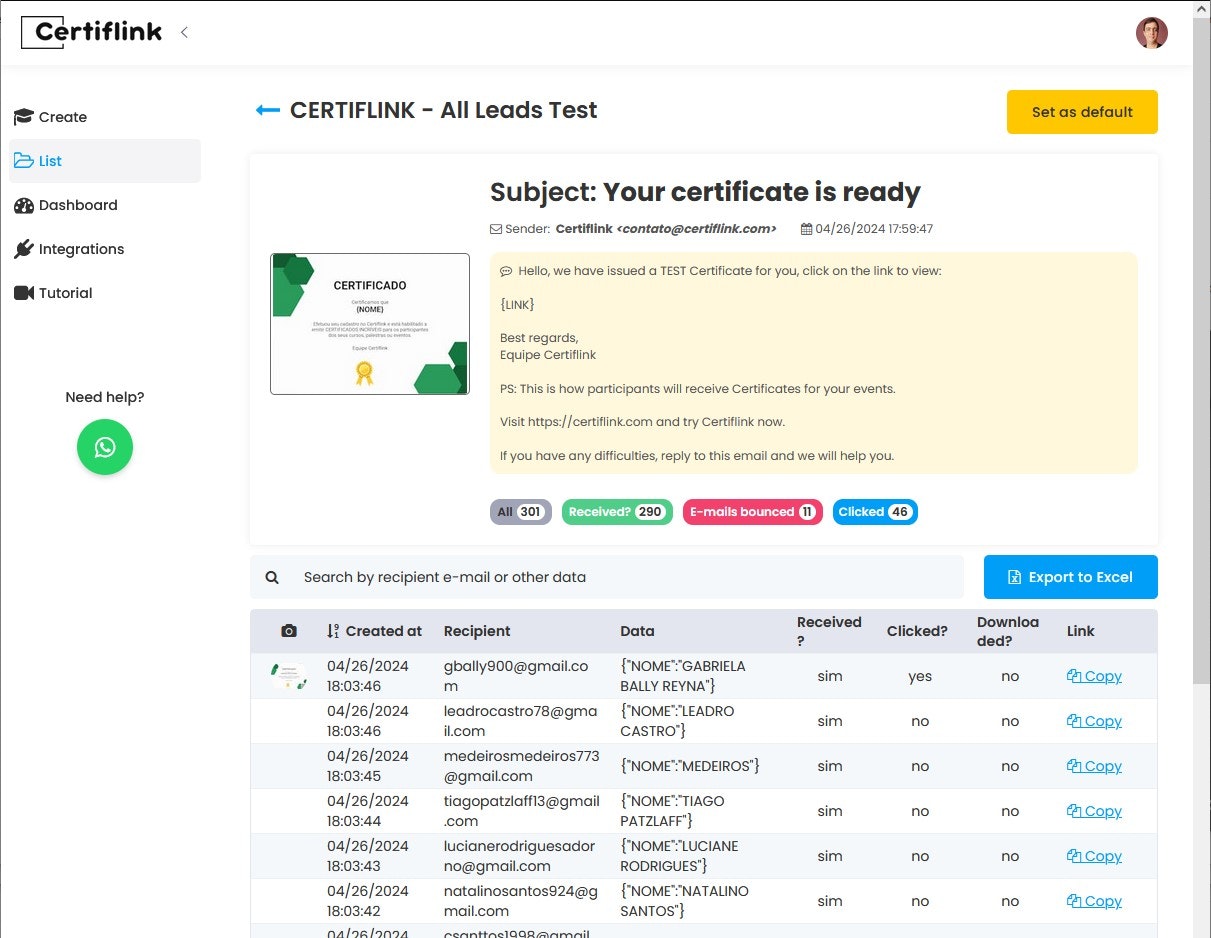The image size is (1211, 938).
Task: Open the user avatar profile menu
Action: pos(1151,32)
